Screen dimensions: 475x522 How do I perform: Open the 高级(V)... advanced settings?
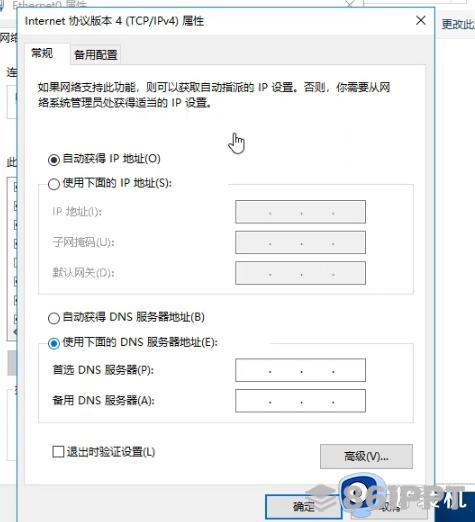[366, 456]
